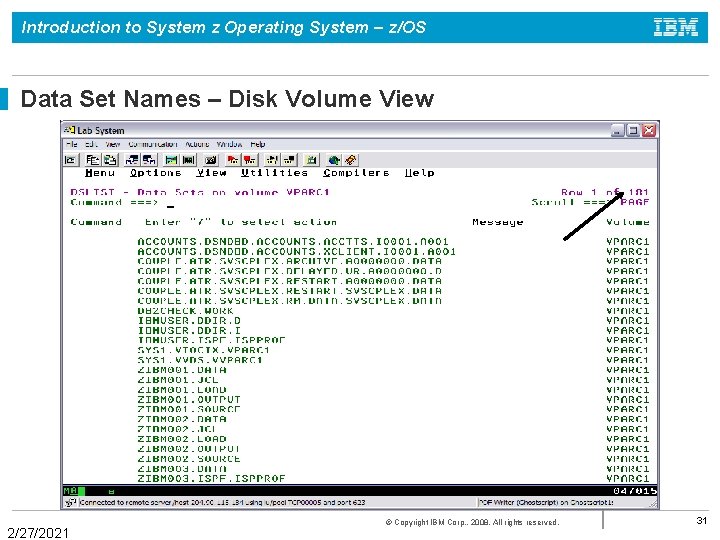Select COUPLE.ATR.SVSCPLEX.ARCHIVE.A0000000.DATA row
The image size is (720, 540).
coord(289,261)
